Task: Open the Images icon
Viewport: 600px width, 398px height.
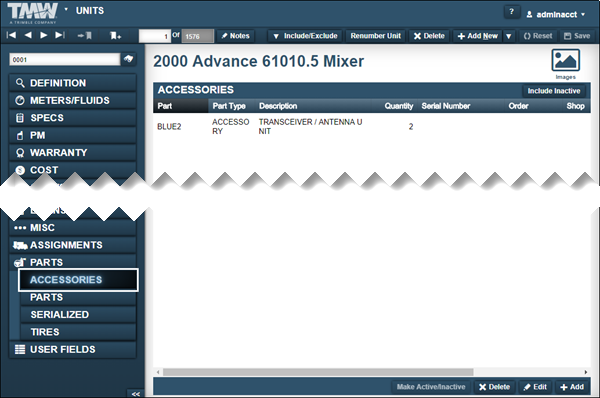Action: (565, 60)
